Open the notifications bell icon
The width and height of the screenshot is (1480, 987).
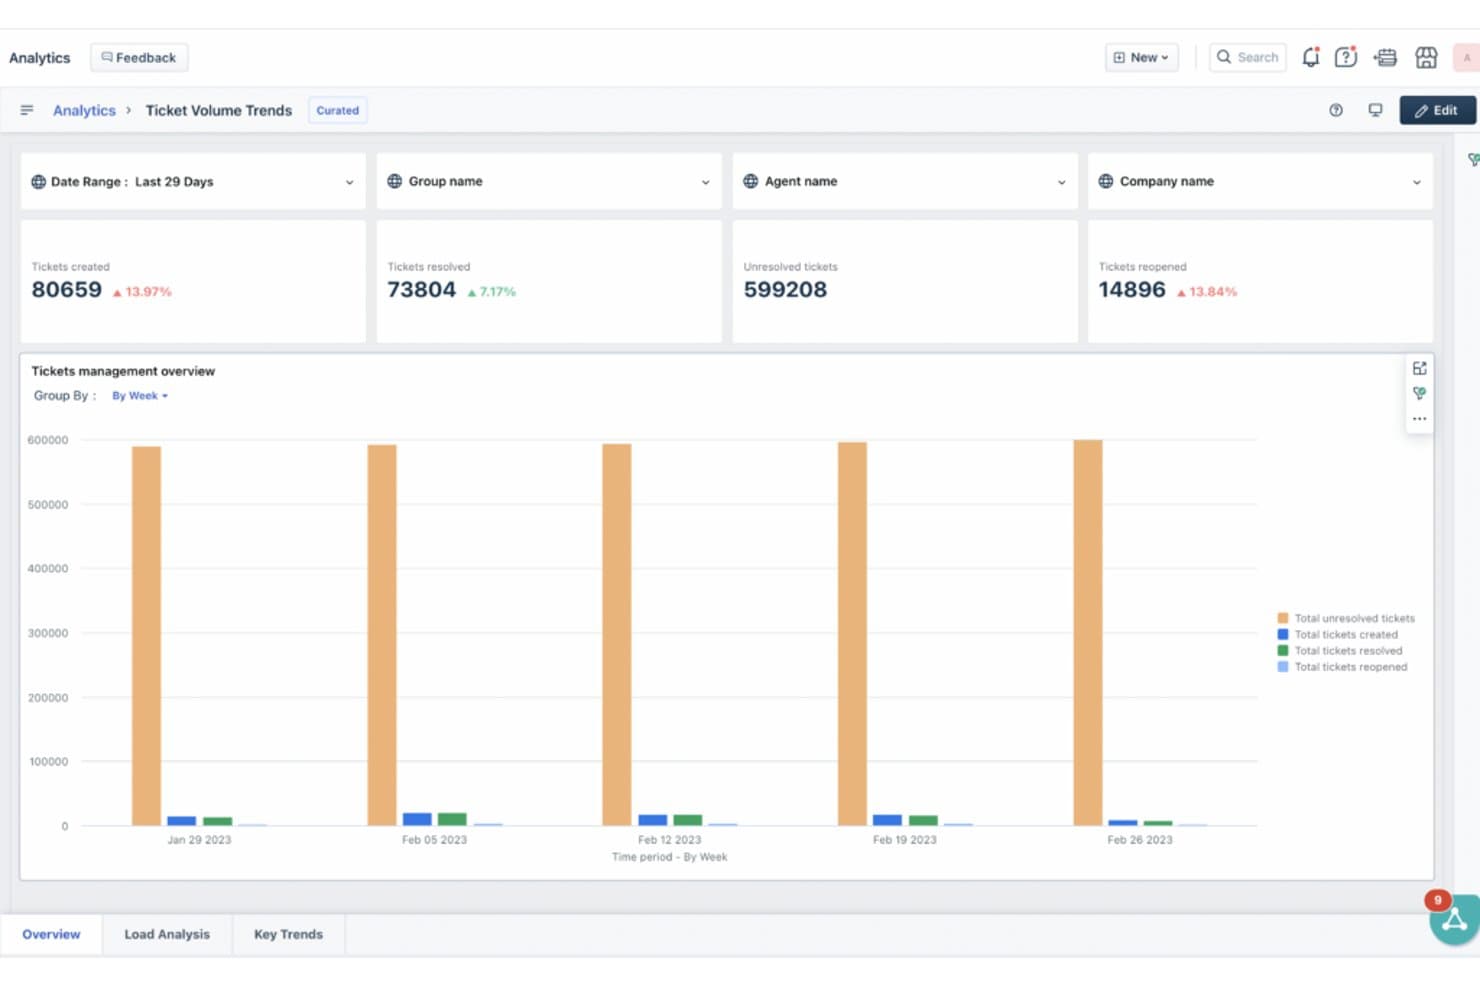1310,57
